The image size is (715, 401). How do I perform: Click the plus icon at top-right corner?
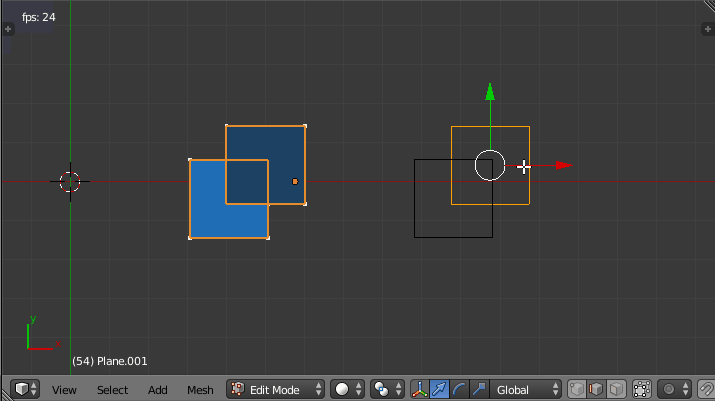point(708,29)
